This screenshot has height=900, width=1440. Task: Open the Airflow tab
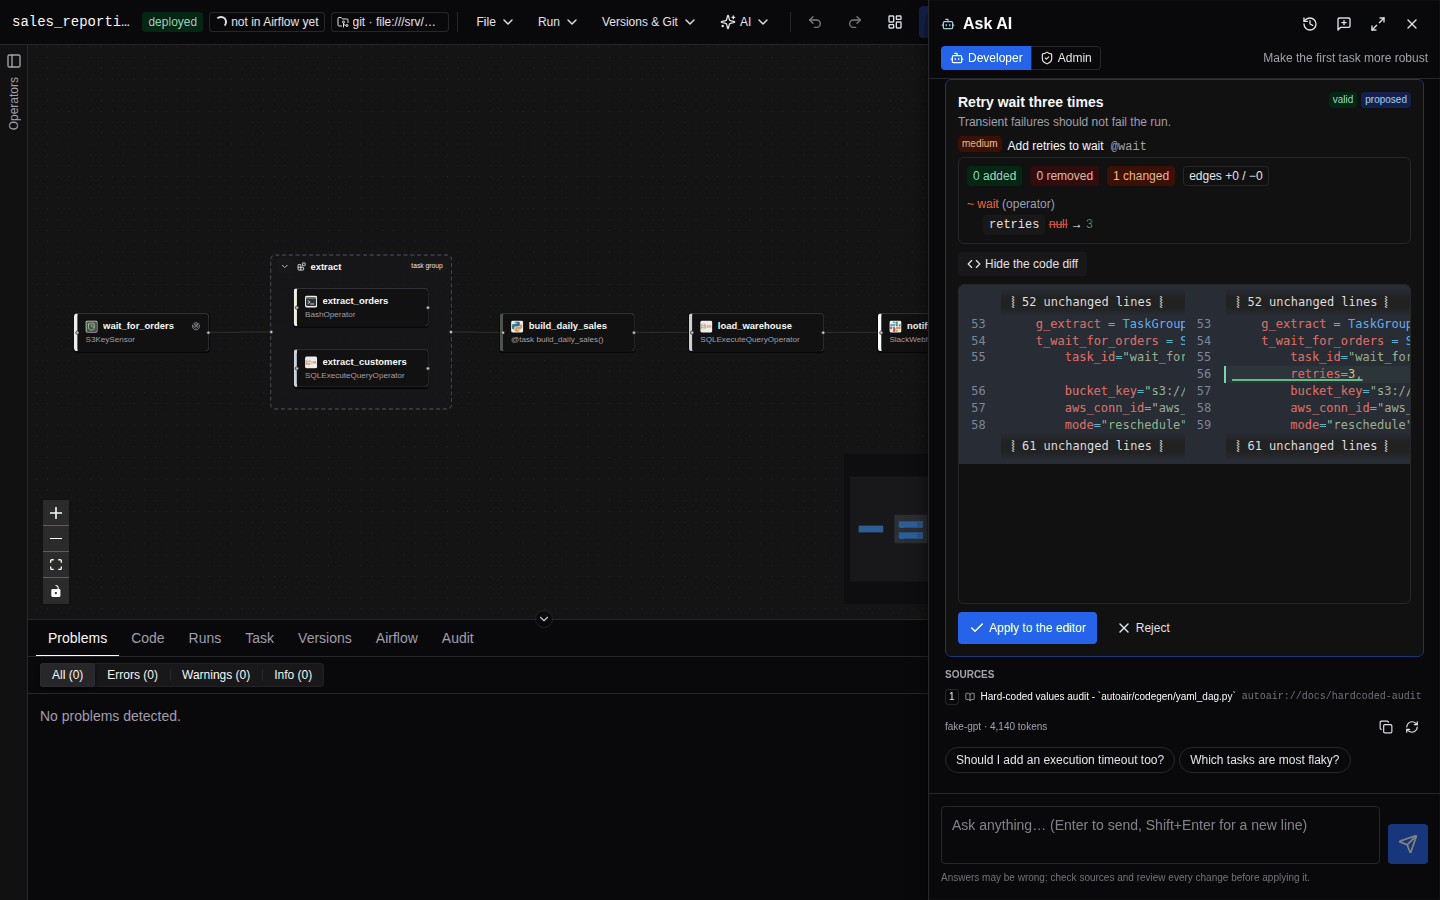pyautogui.click(x=397, y=638)
